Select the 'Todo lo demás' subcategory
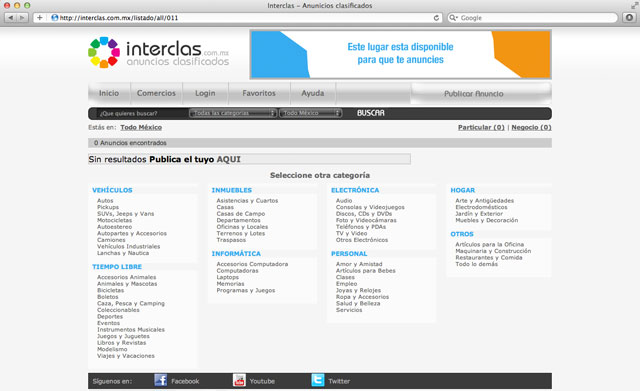This screenshot has width=640, height=391. click(477, 264)
